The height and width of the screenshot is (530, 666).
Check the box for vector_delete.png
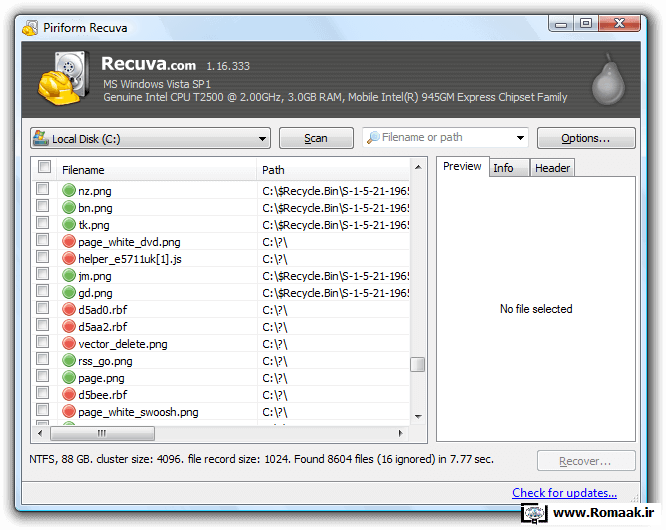42,341
